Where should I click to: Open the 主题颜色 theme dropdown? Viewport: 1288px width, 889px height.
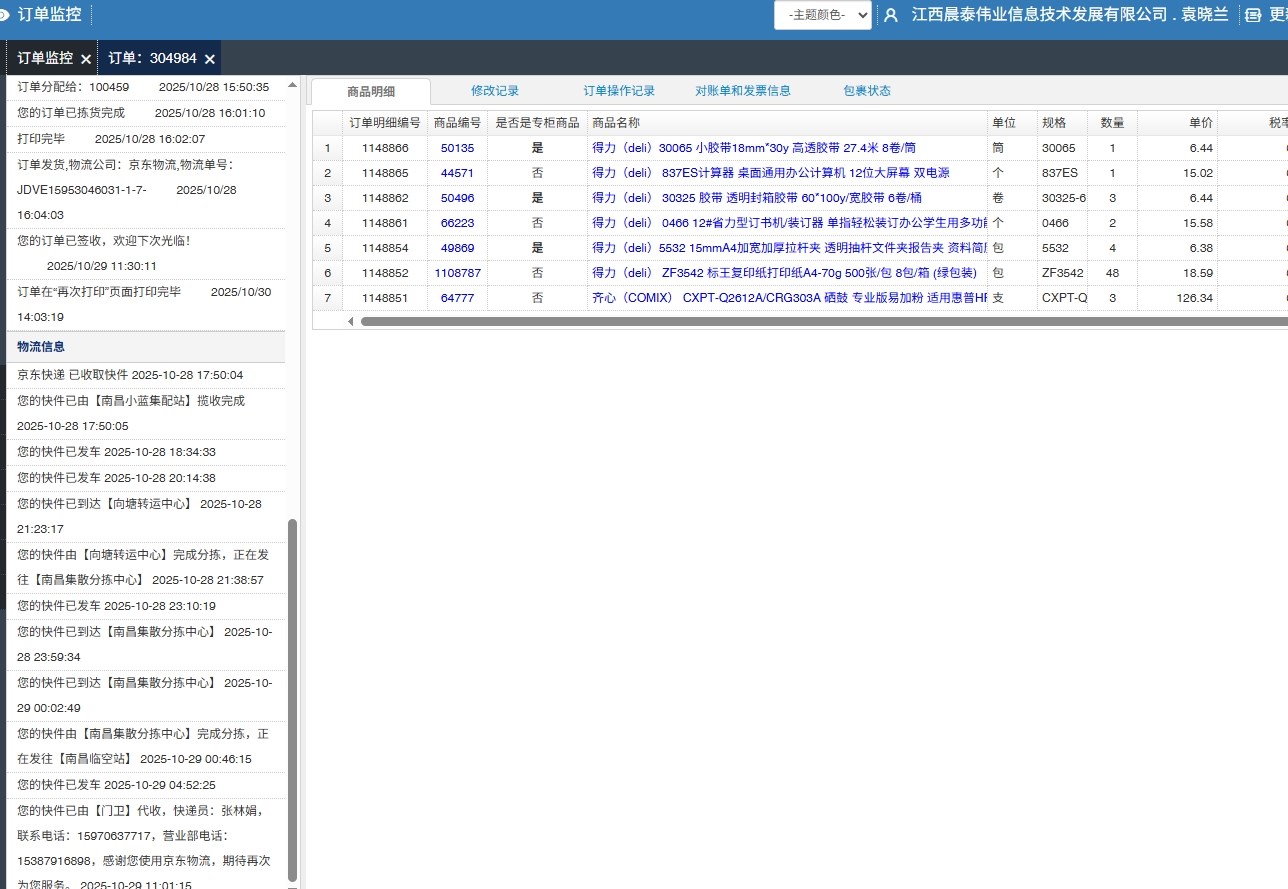click(822, 15)
